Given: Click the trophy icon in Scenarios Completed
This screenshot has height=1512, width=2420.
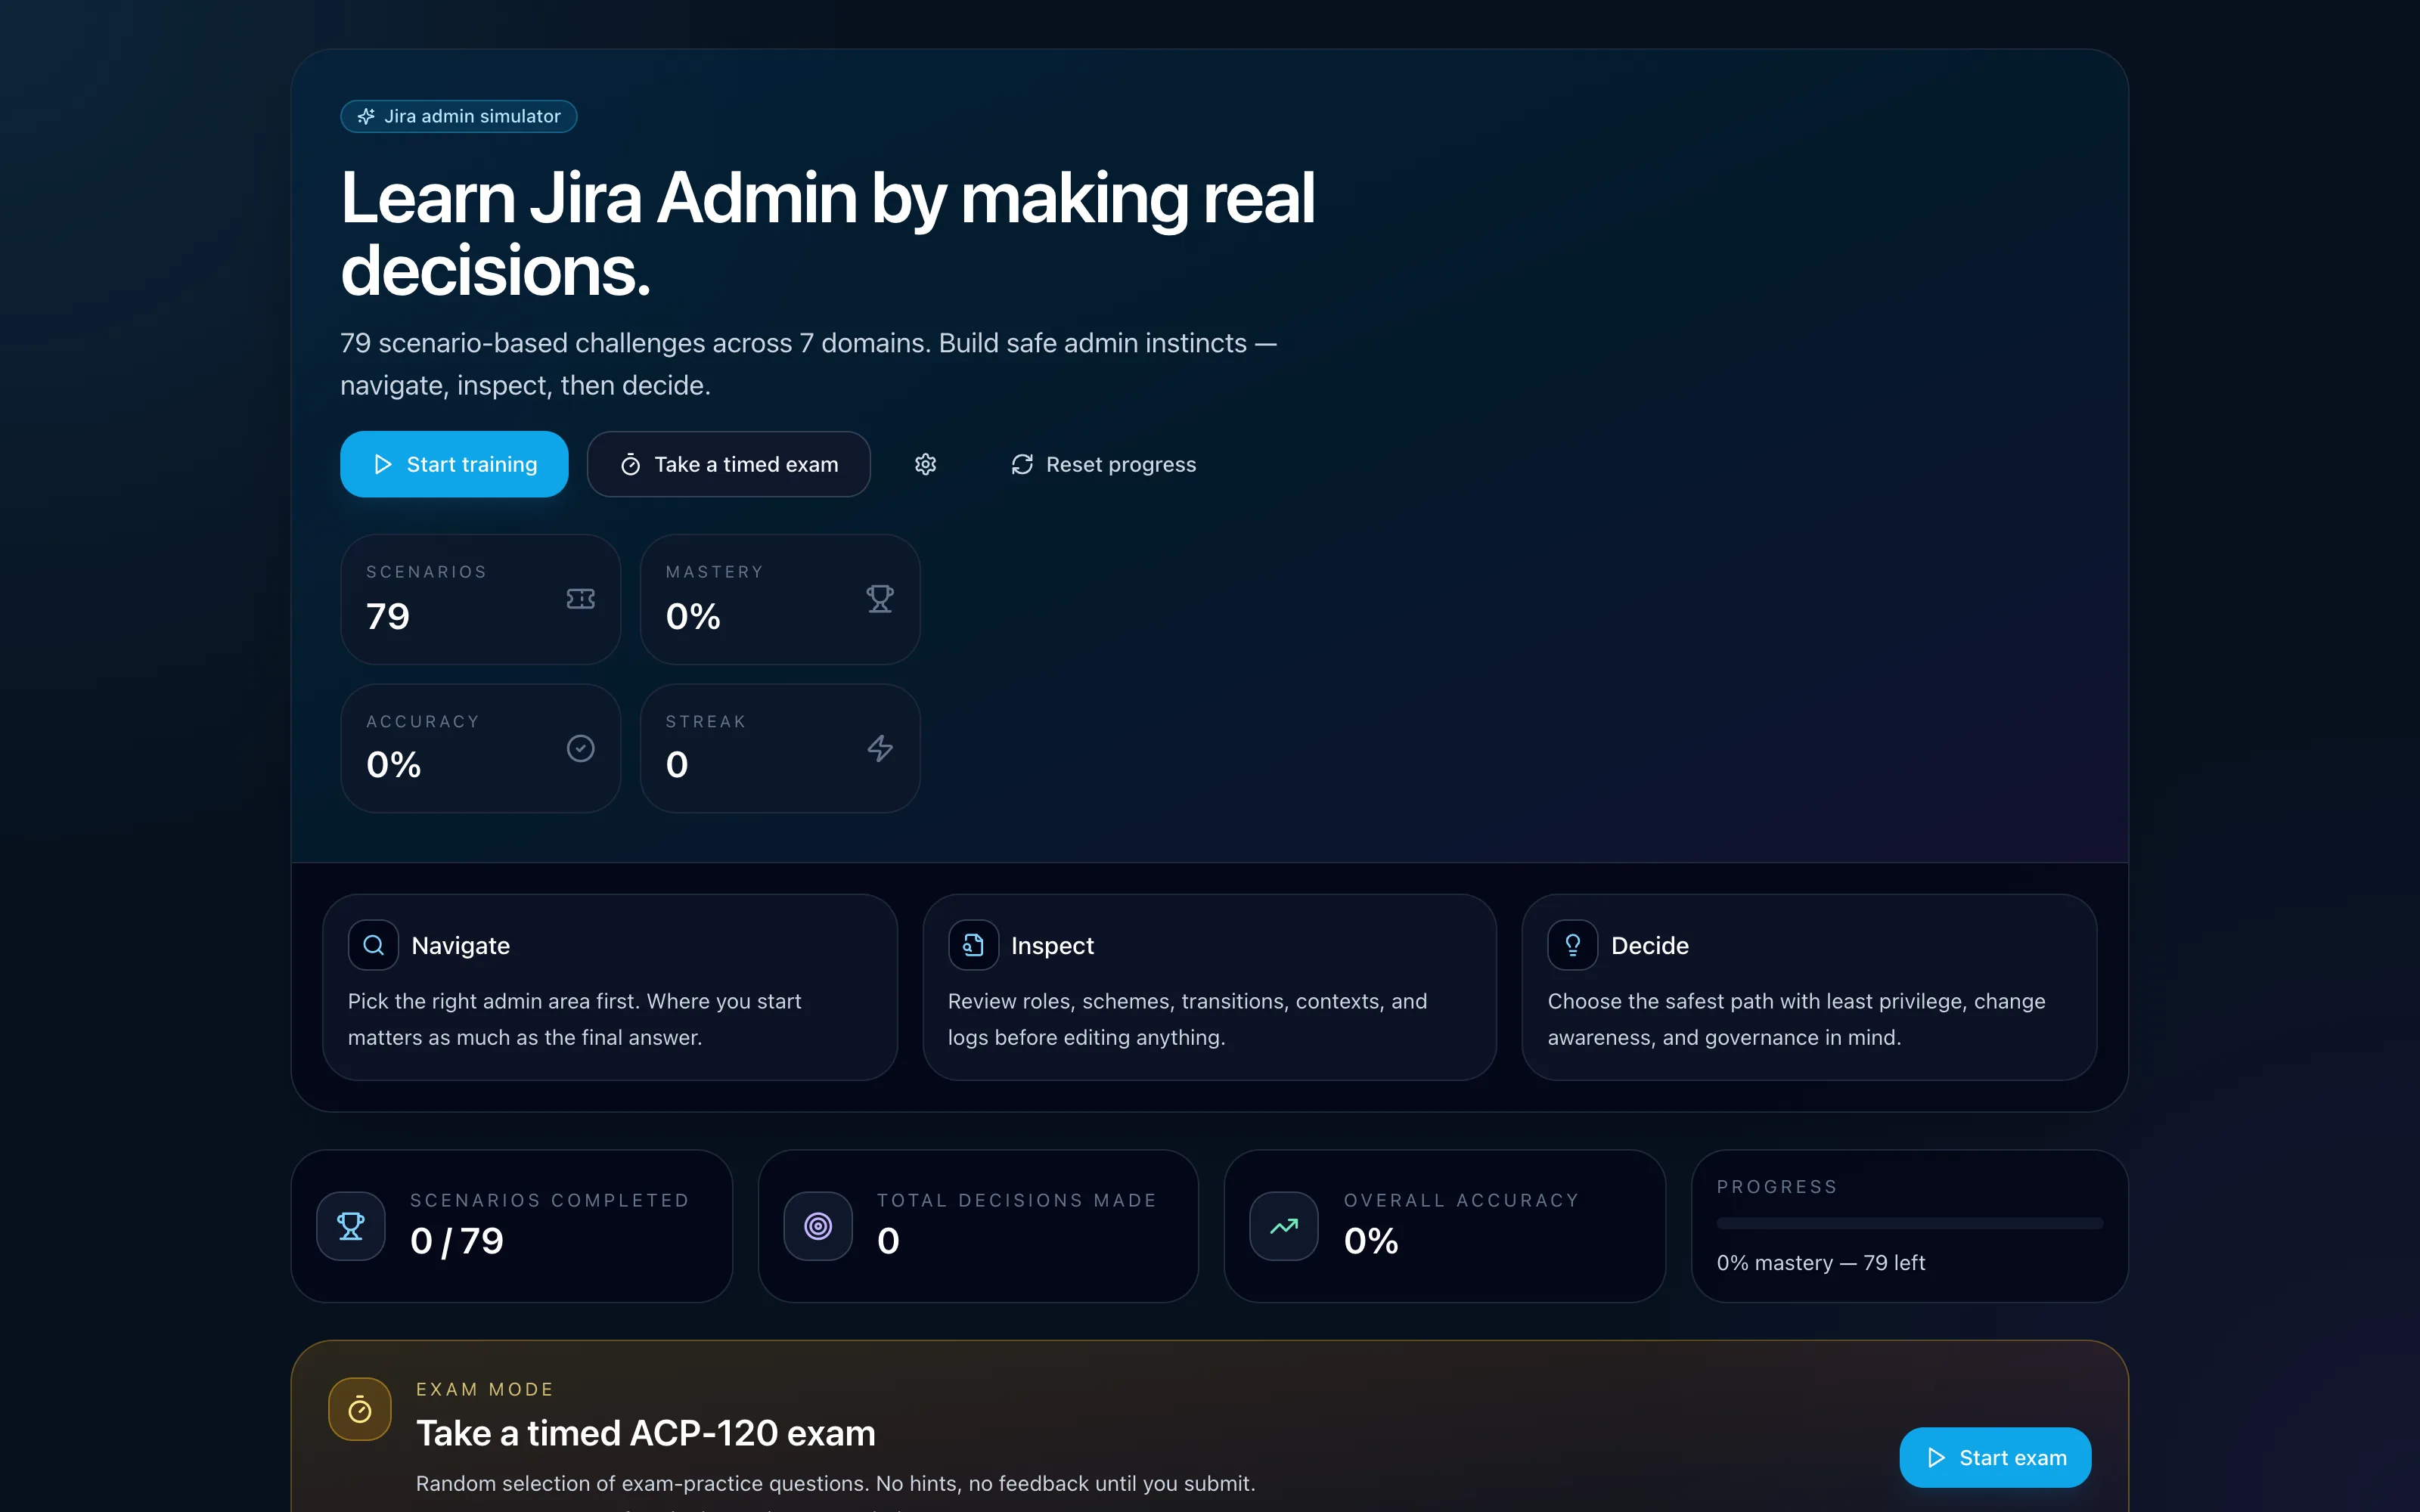Looking at the screenshot, I should pos(351,1226).
